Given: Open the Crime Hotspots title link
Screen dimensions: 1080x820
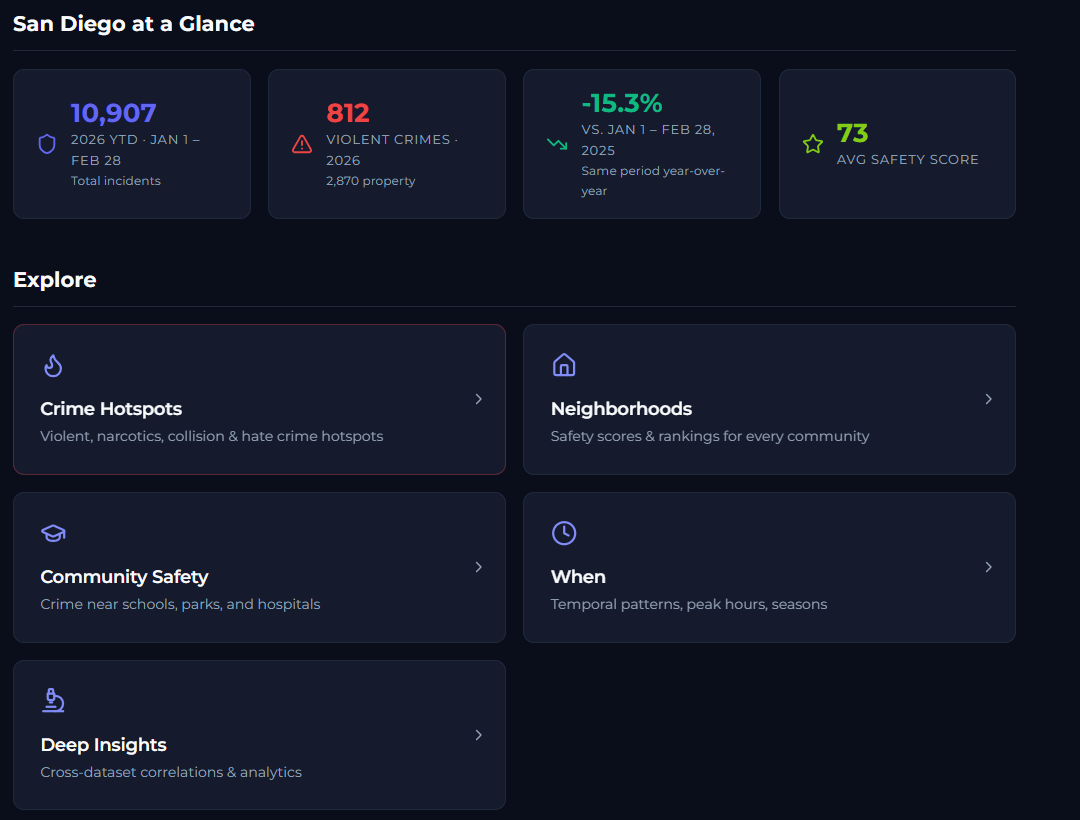Looking at the screenshot, I should click(x=111, y=409).
